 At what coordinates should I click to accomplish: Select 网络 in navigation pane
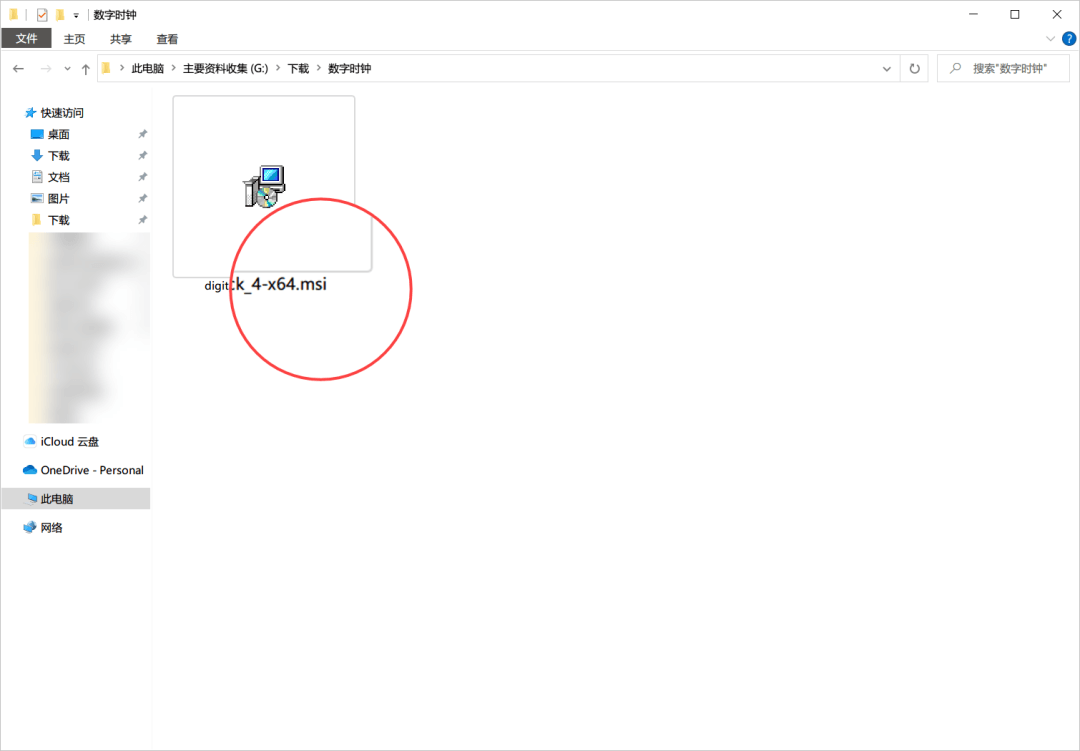43,528
